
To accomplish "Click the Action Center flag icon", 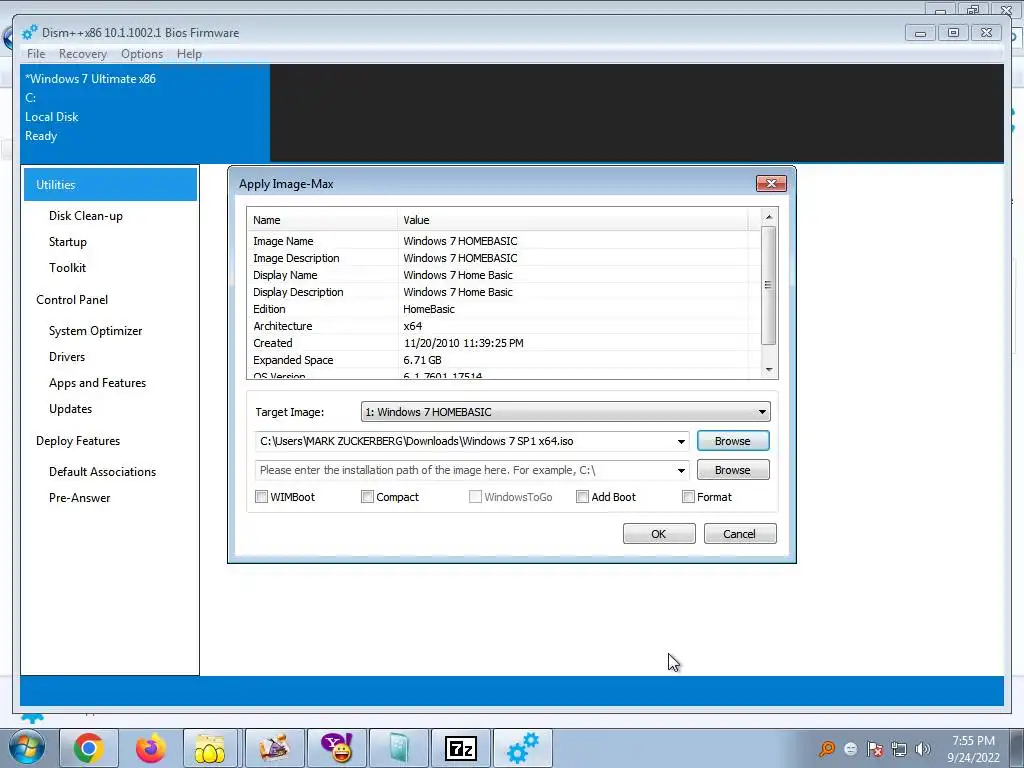I will [875, 749].
